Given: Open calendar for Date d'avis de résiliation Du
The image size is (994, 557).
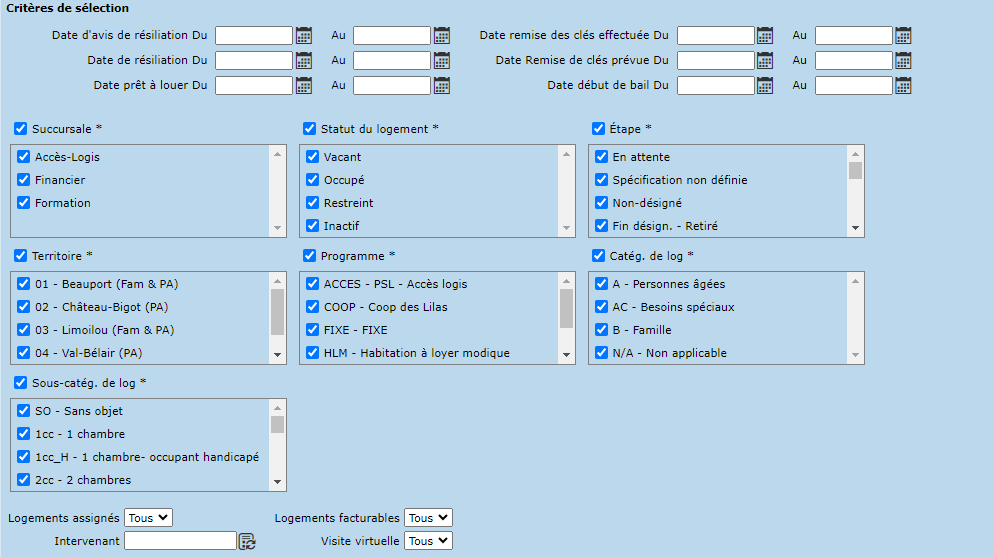Looking at the screenshot, I should pyautogui.click(x=304, y=36).
